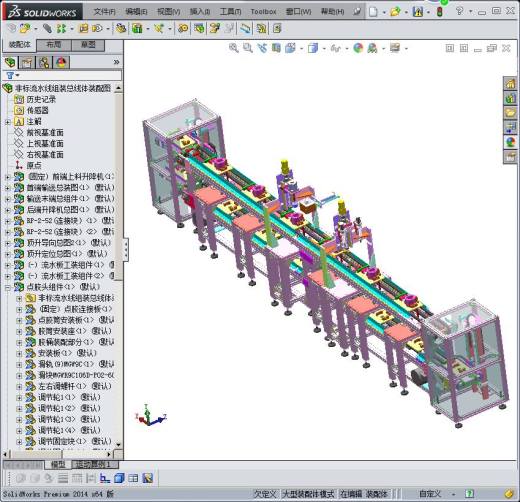The height and width of the screenshot is (502, 520).
Task: Switch to the 草图 command tab
Action: click(88, 45)
